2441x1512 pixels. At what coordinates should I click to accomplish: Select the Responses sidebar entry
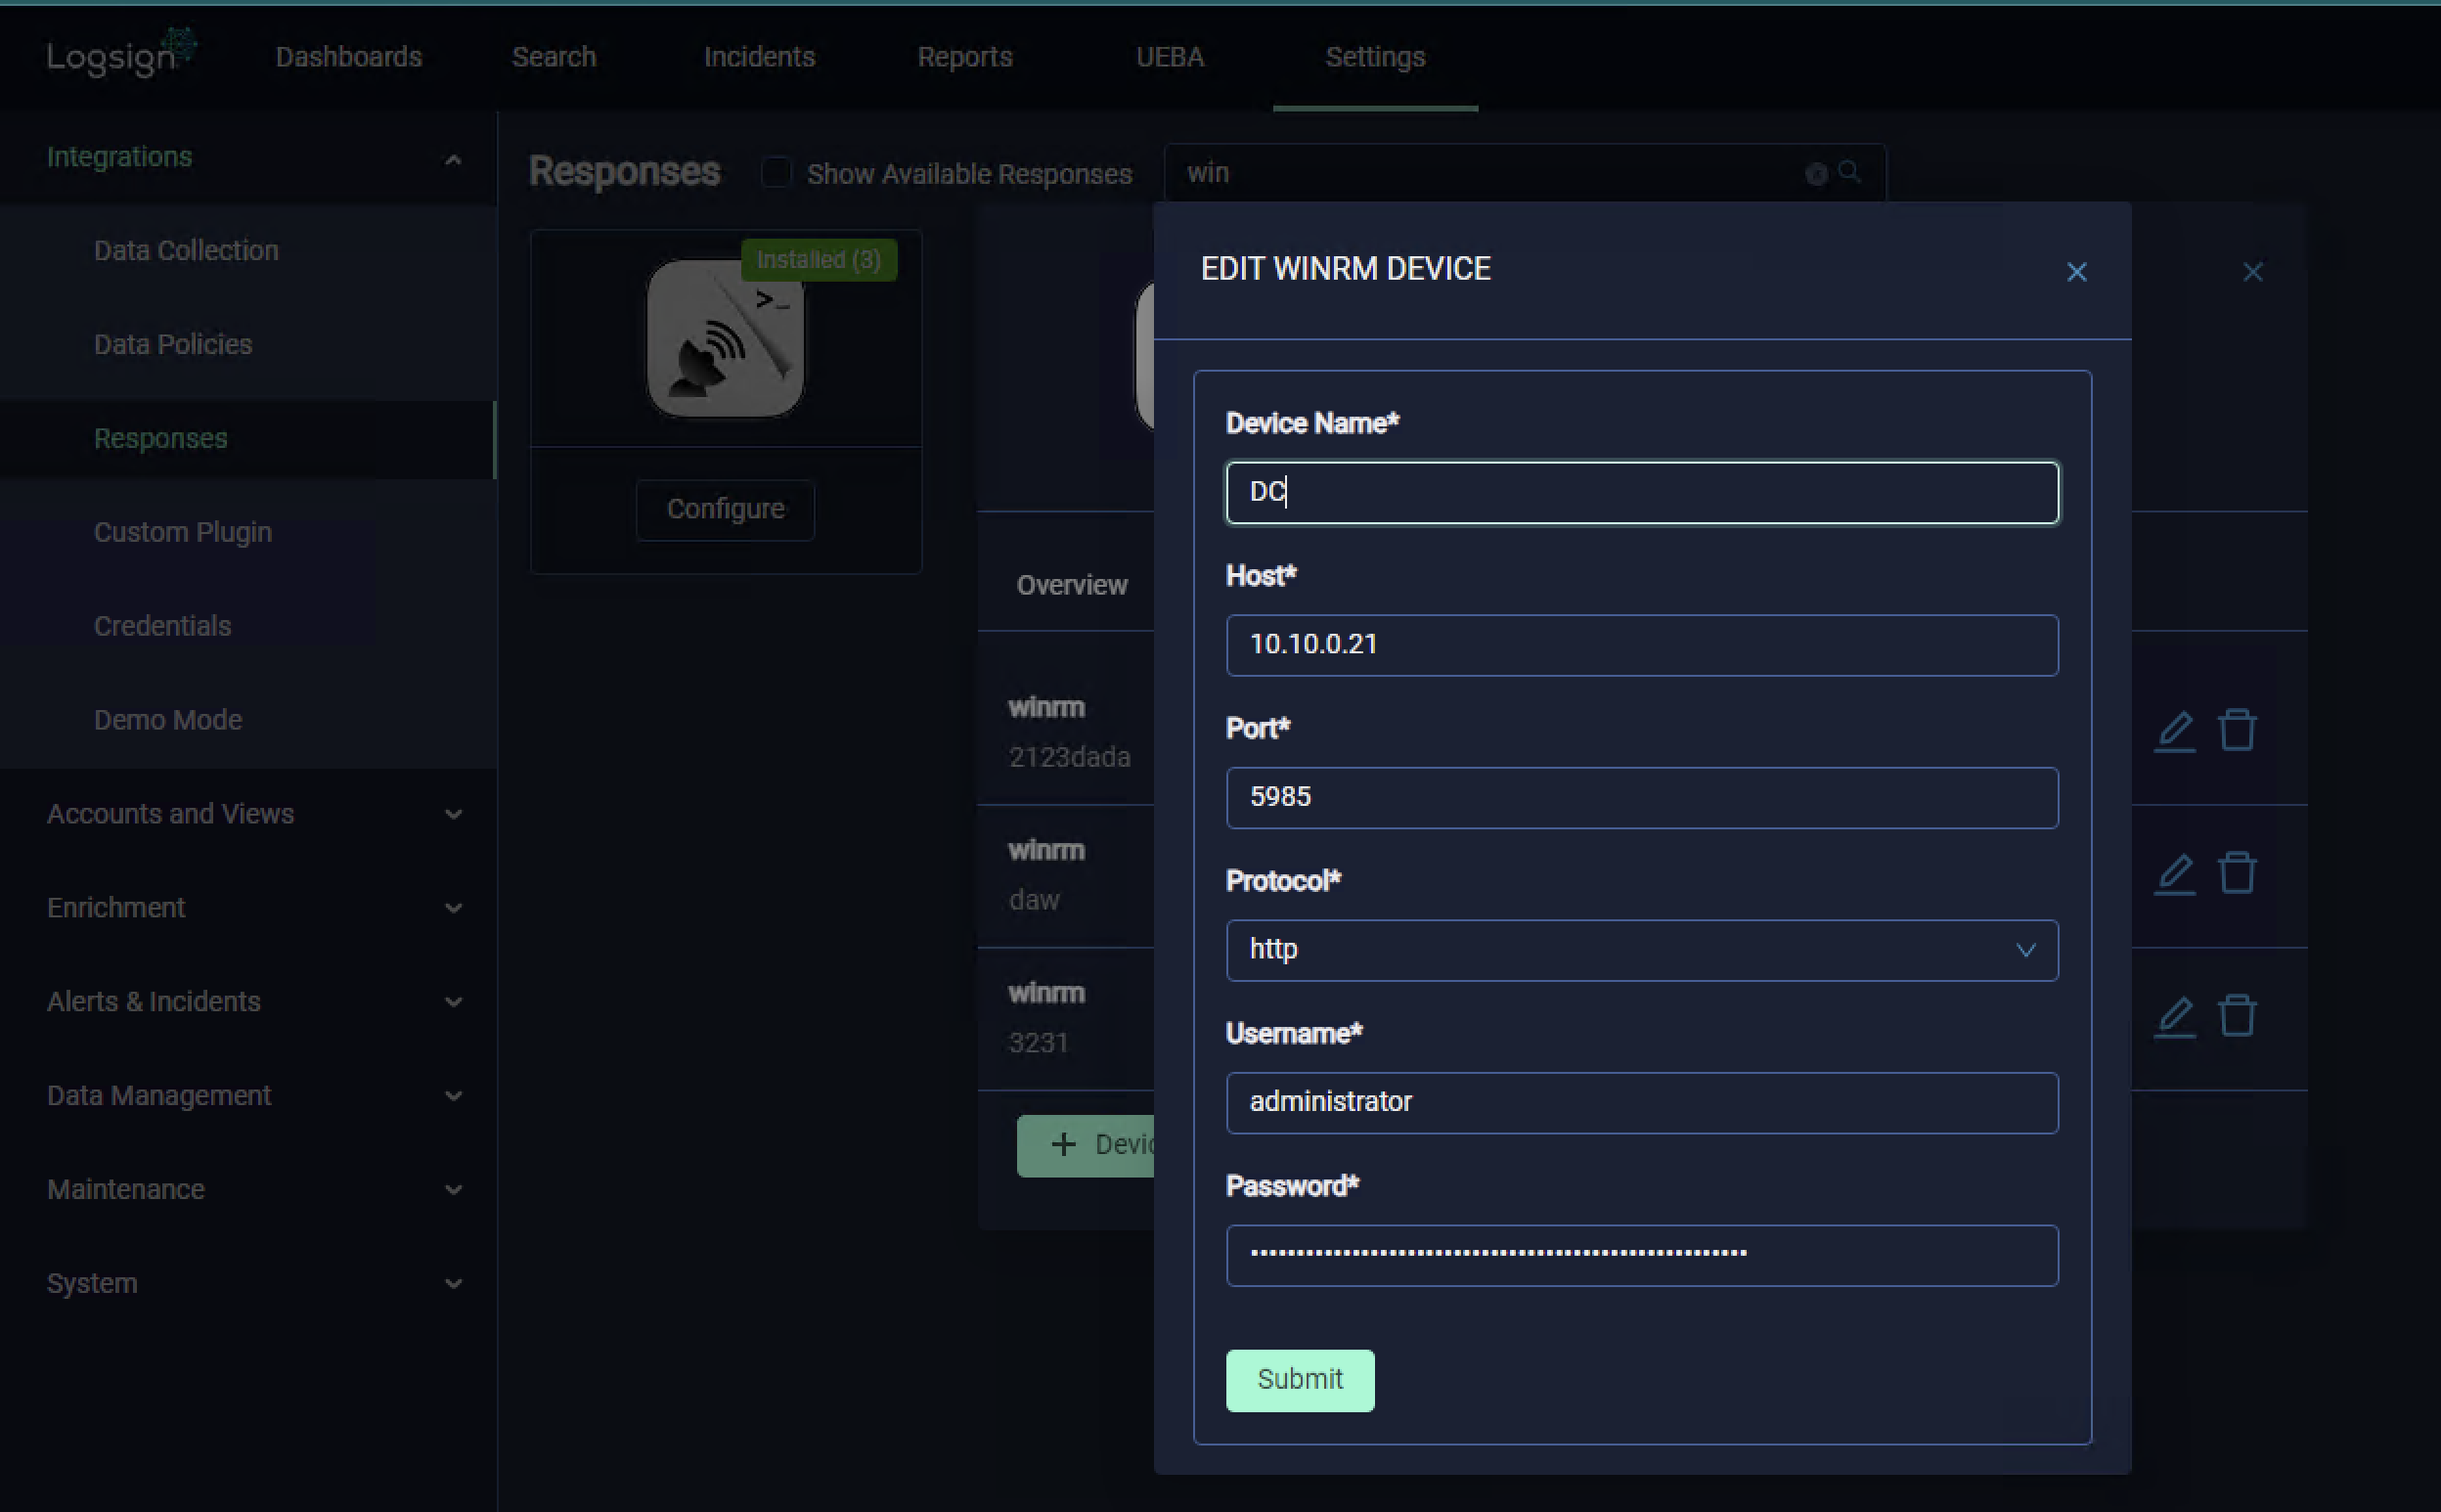159,437
